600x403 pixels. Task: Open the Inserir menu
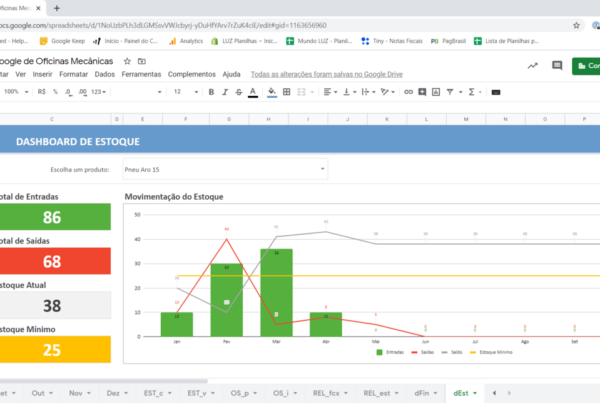[42, 74]
